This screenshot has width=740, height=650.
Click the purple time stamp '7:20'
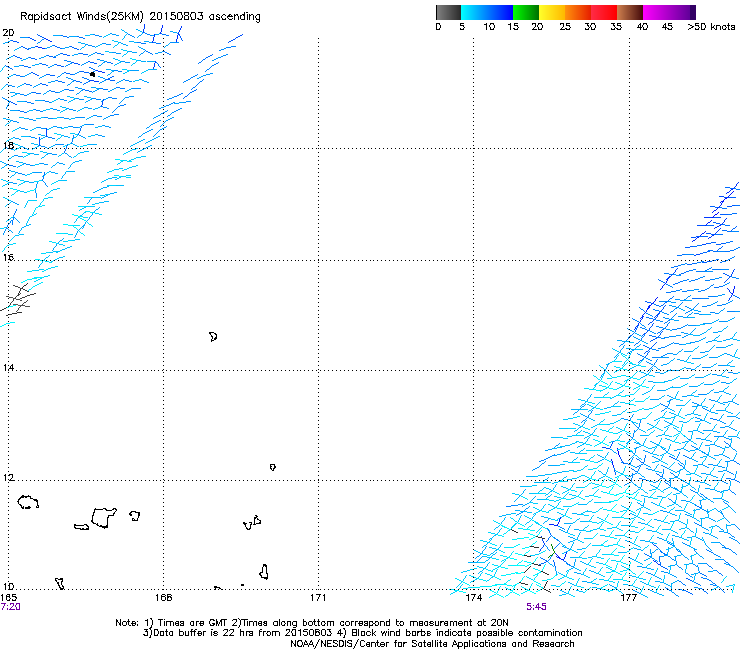tap(10, 607)
